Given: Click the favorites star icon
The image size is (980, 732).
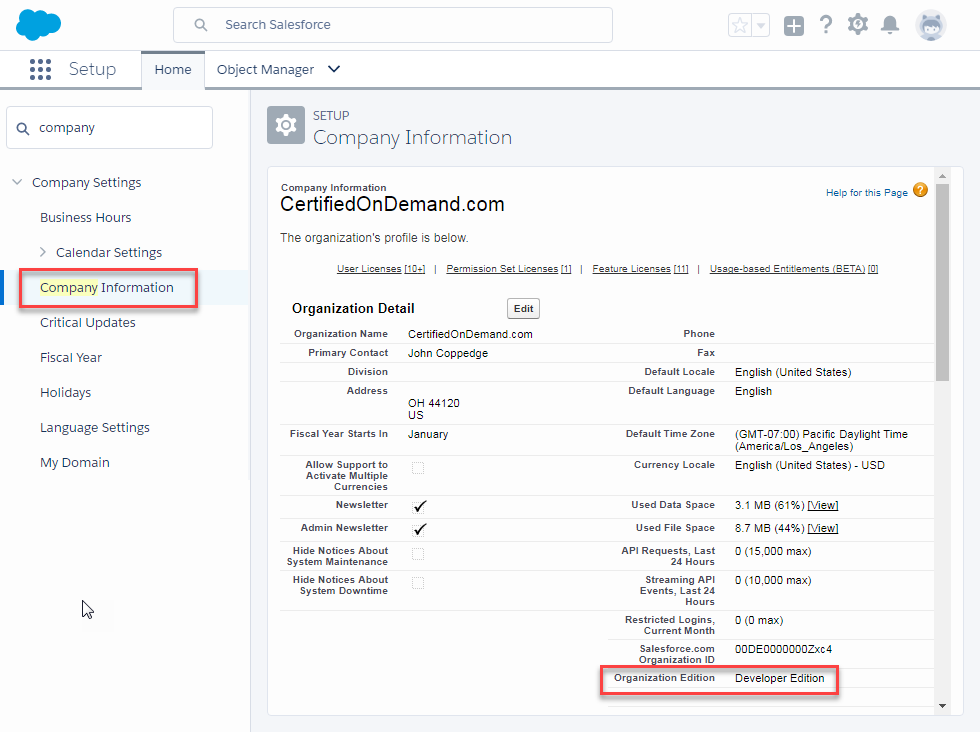Looking at the screenshot, I should [740, 26].
